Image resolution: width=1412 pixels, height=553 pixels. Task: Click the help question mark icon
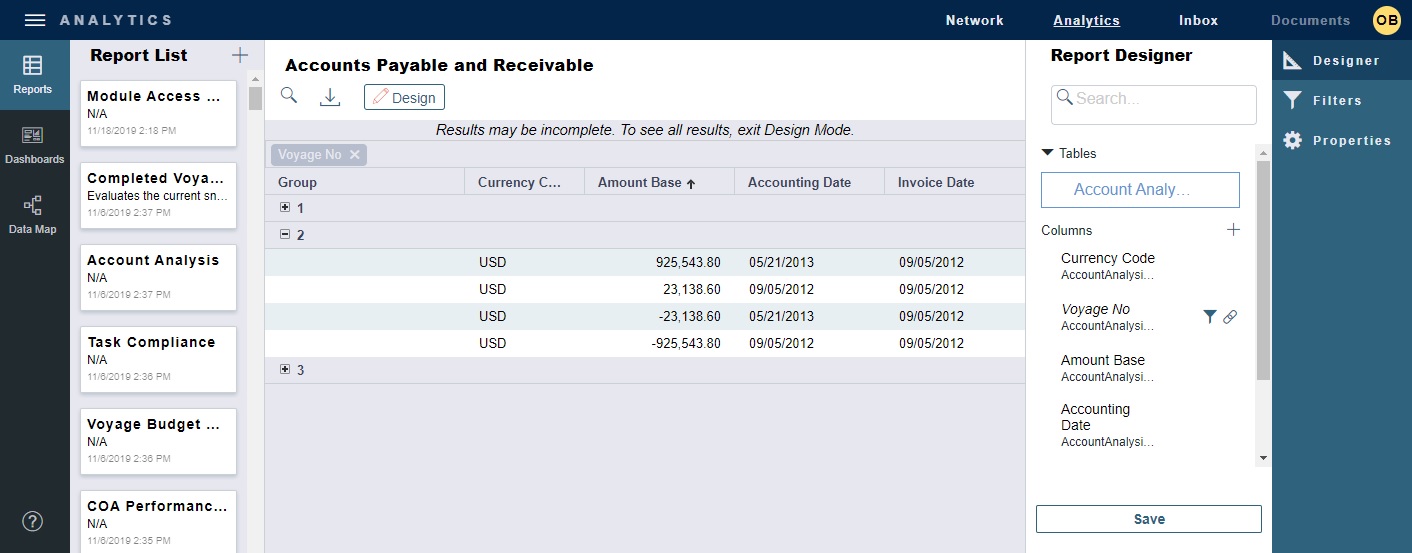click(x=33, y=521)
